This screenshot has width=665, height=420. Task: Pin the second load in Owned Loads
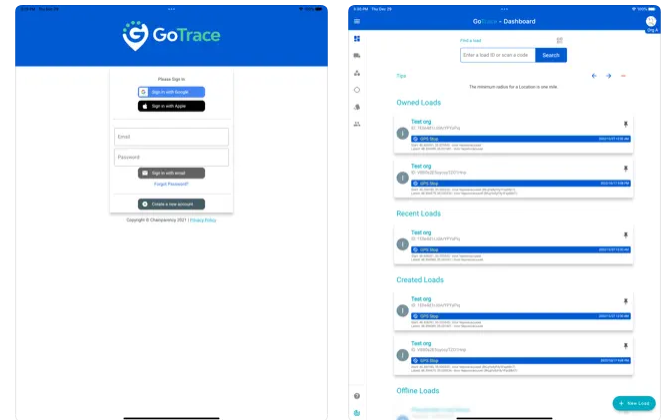coord(626,169)
